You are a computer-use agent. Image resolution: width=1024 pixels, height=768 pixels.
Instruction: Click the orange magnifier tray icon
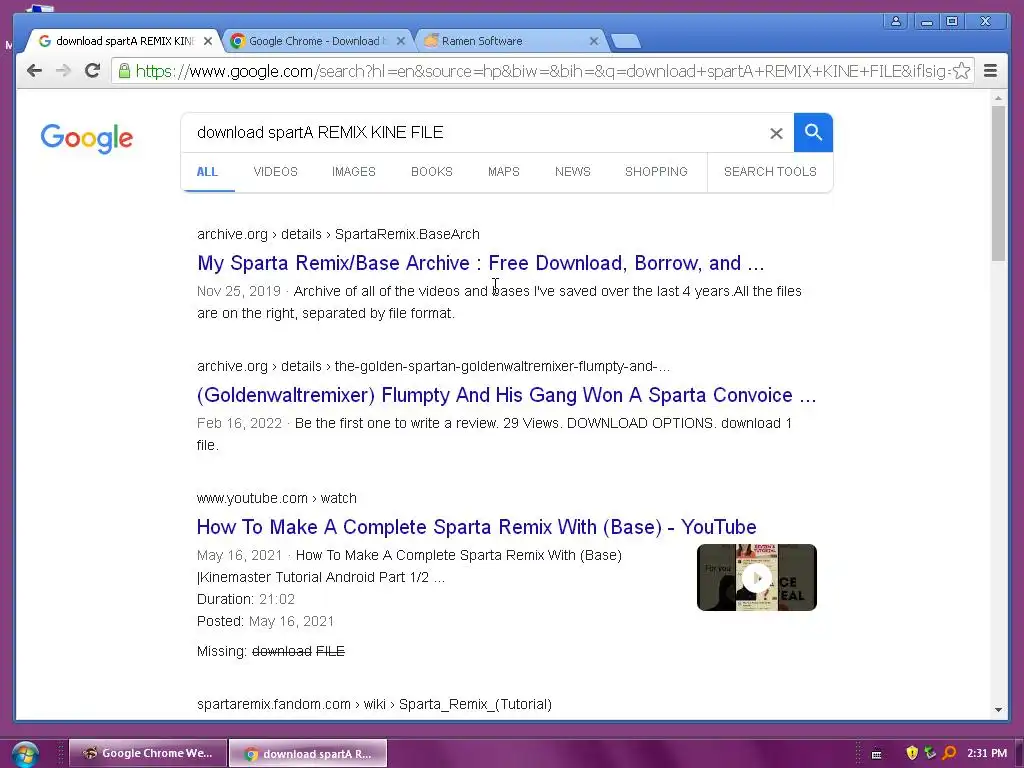coord(949,753)
